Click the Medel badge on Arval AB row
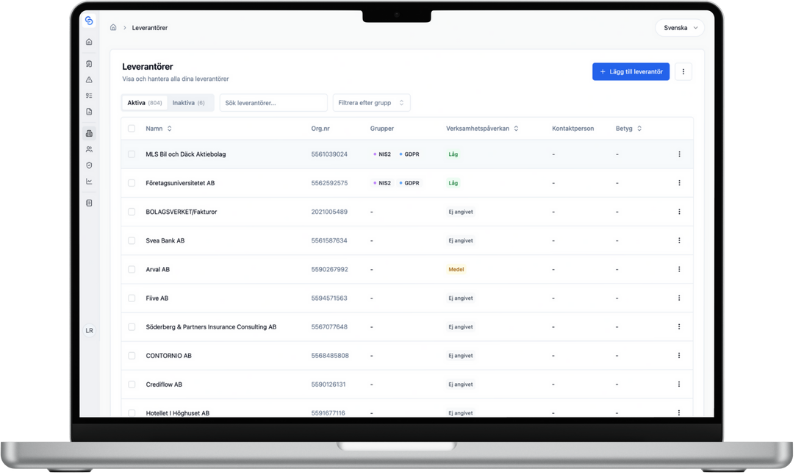The image size is (794, 473). click(x=456, y=269)
